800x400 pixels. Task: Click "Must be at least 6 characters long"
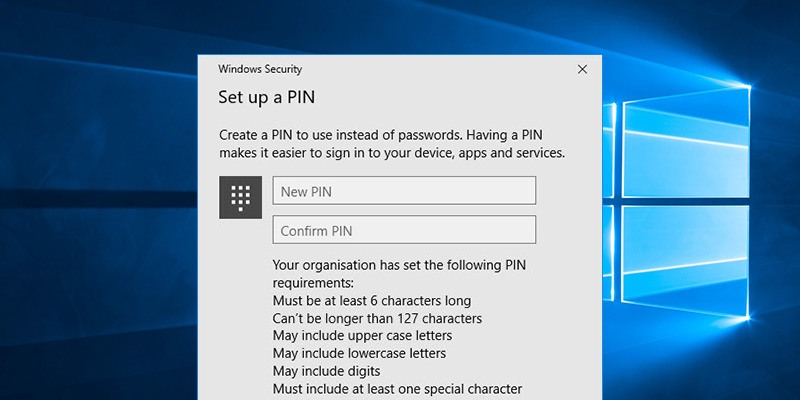coord(371,300)
